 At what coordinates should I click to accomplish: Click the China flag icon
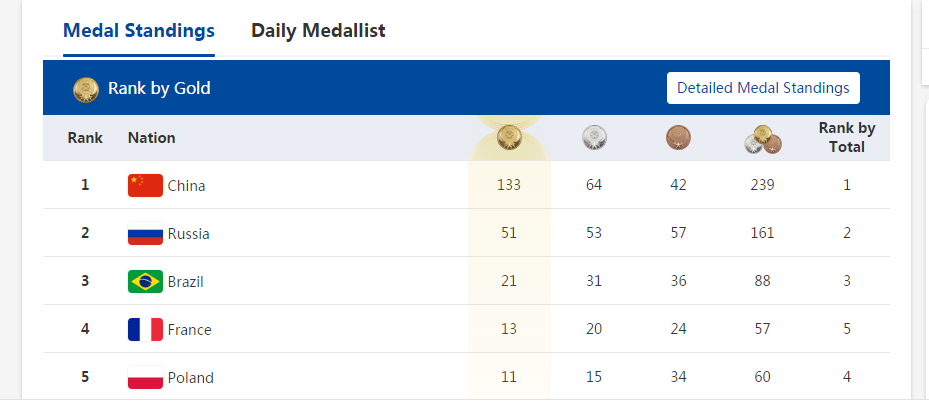(x=145, y=185)
